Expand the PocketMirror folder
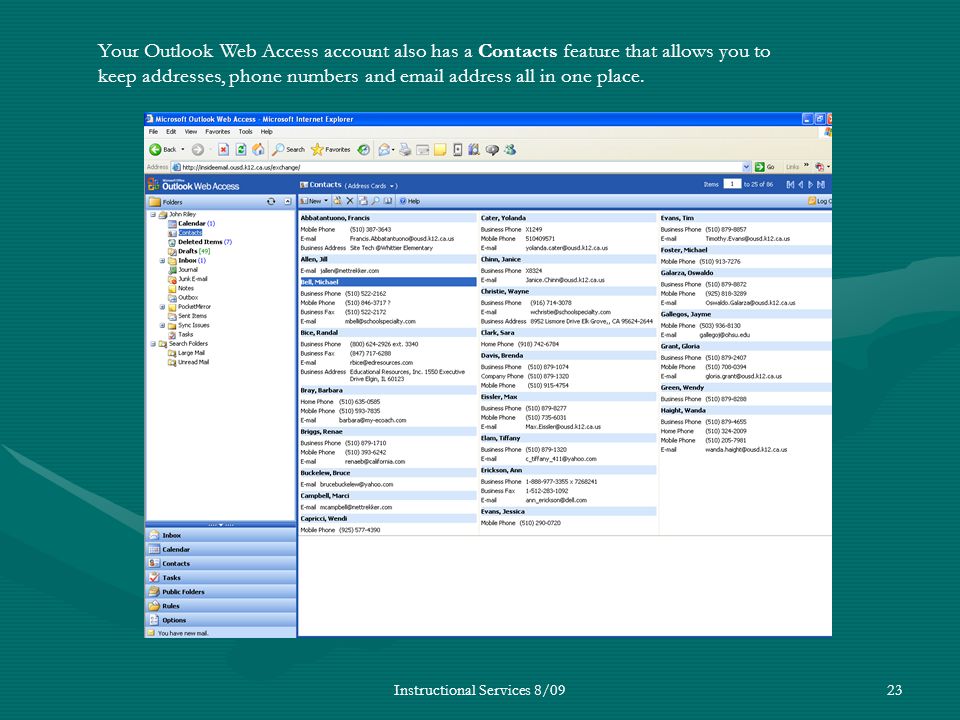The image size is (960, 720). point(162,307)
